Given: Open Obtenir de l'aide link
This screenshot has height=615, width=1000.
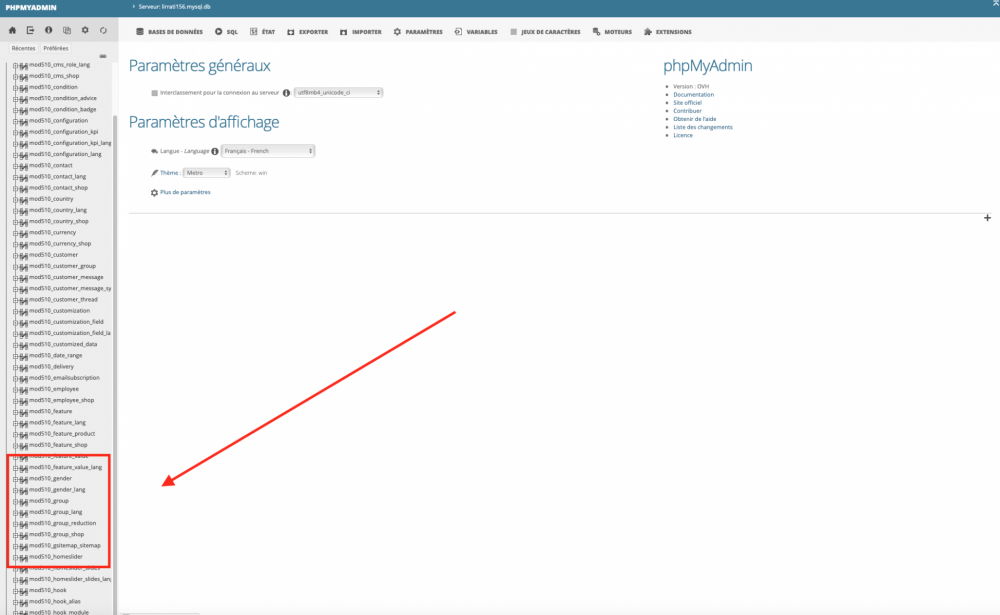Looking at the screenshot, I should coord(695,119).
